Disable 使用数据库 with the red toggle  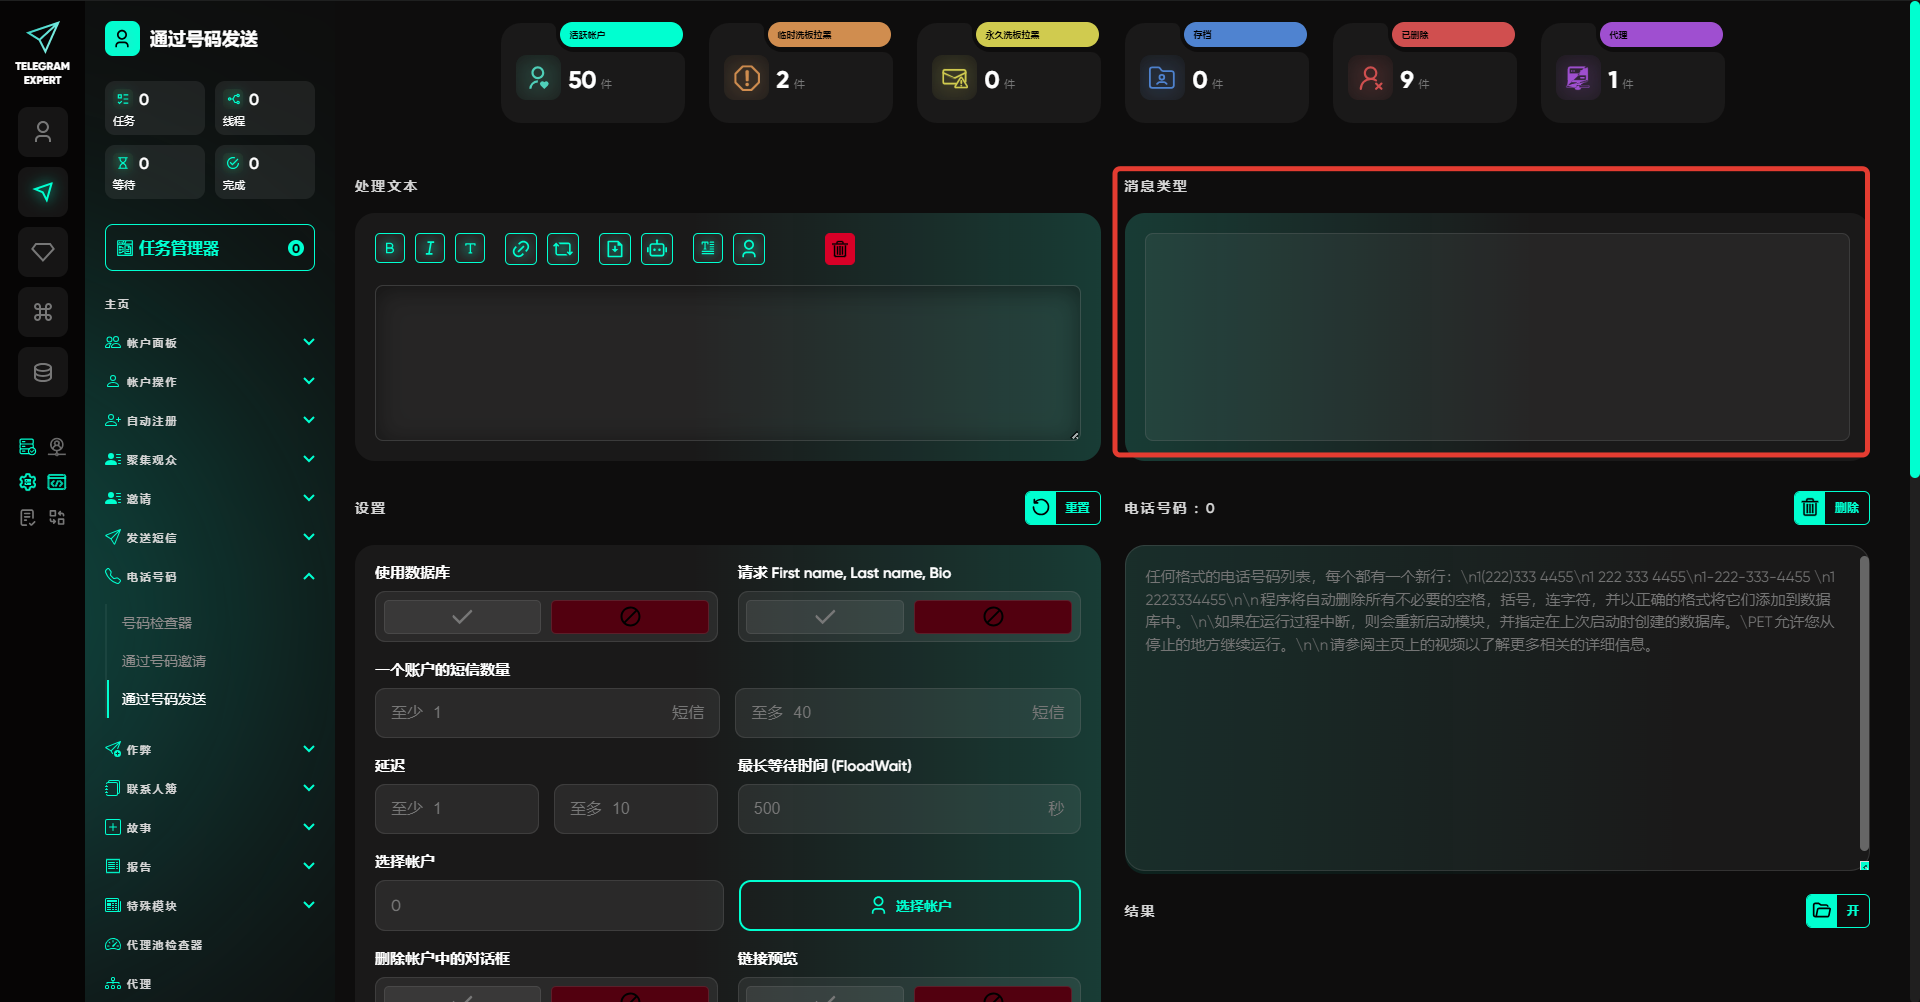630,617
